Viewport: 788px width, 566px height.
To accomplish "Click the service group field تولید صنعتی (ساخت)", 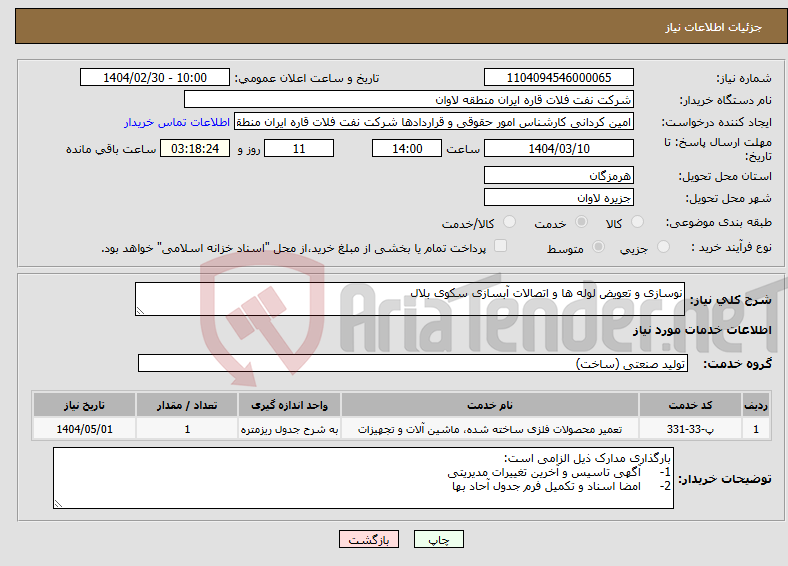I will pos(413,363).
